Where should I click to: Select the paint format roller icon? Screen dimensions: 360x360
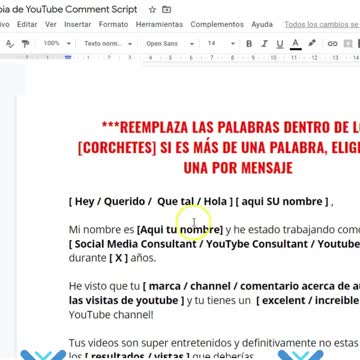point(25,44)
